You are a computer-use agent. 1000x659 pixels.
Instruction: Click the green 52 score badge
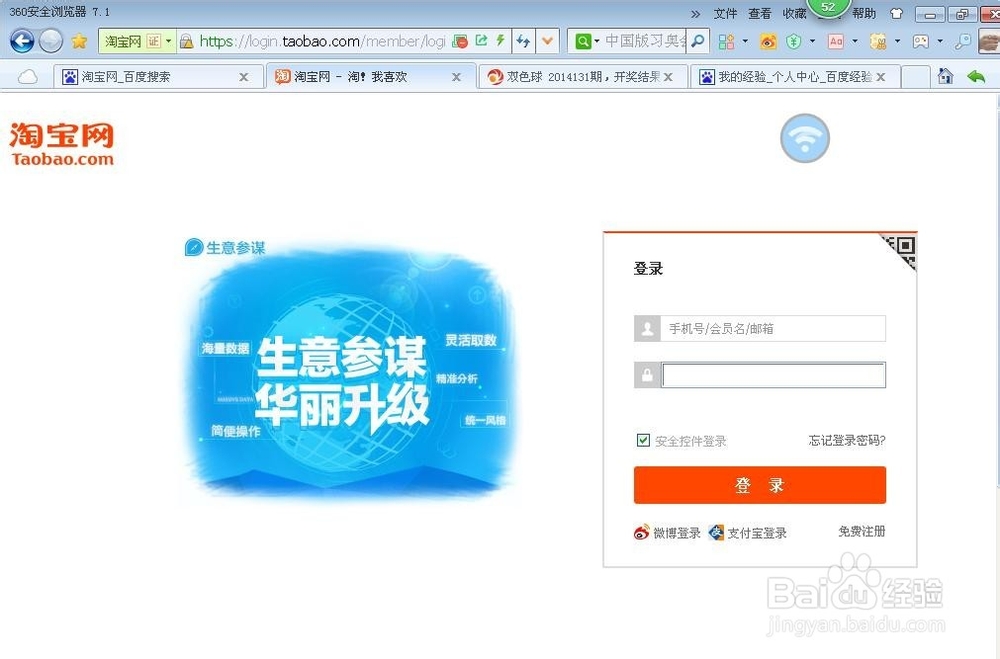pos(827,7)
